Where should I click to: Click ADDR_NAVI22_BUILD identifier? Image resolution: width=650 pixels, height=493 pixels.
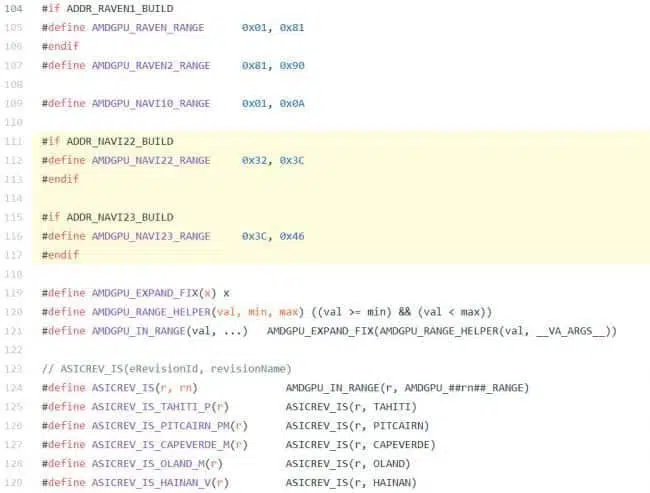tap(120, 141)
